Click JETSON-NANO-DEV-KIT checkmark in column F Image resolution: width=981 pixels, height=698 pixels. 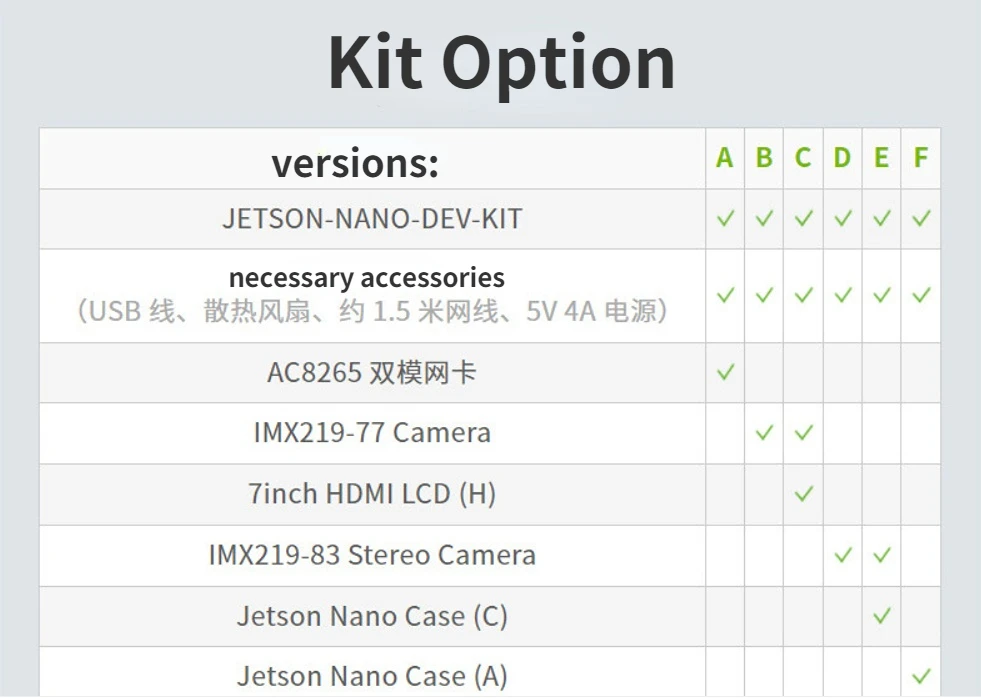(x=921, y=218)
